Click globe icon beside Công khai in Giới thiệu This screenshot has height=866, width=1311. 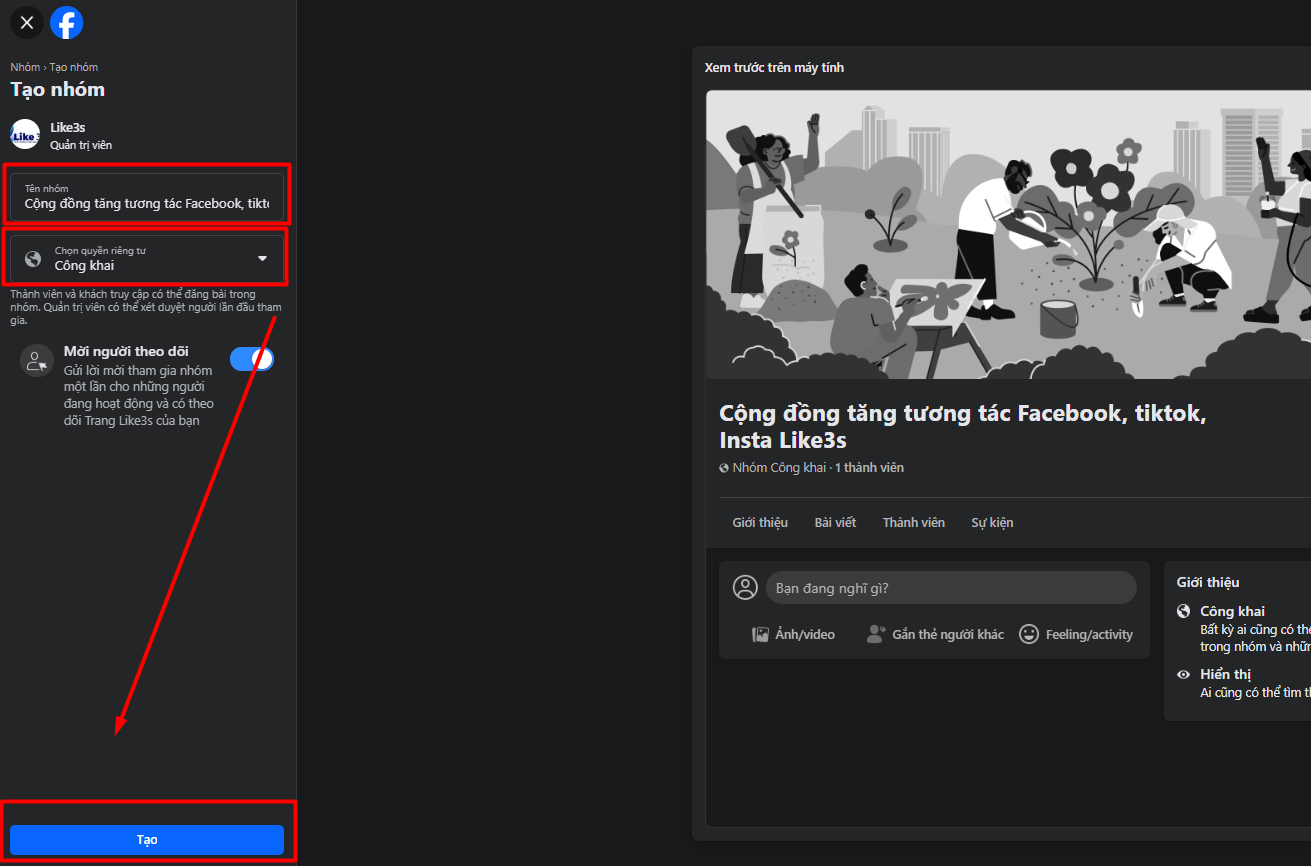[x=1184, y=611]
